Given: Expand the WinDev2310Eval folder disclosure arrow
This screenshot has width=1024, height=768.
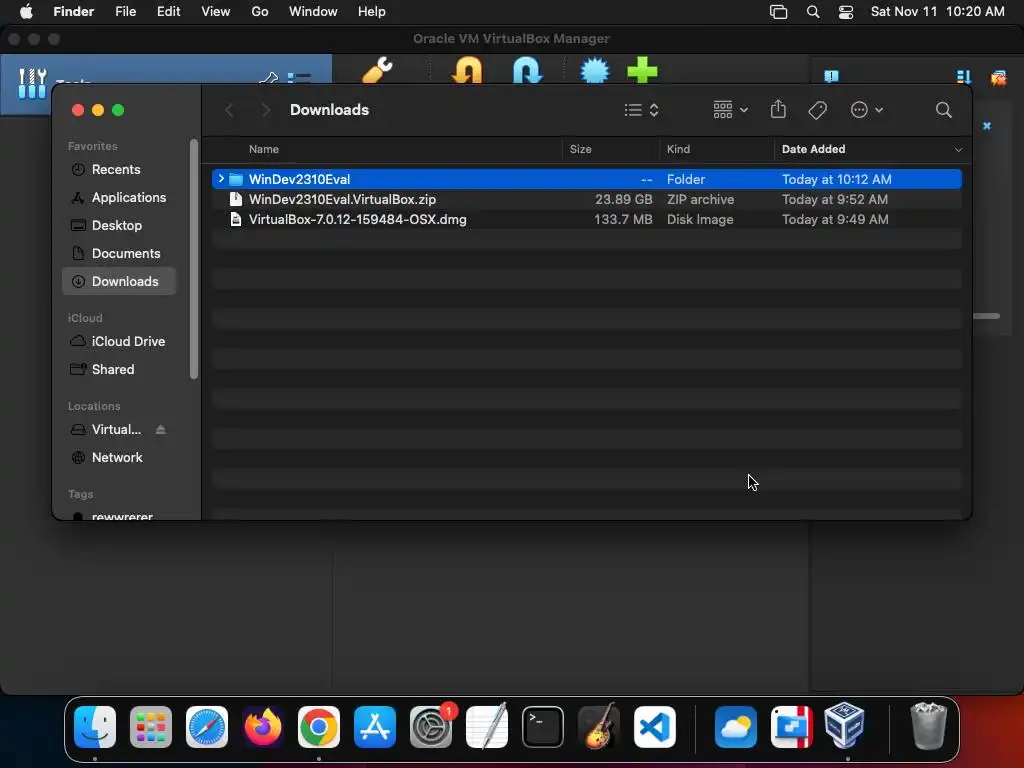Looking at the screenshot, I should [221, 179].
